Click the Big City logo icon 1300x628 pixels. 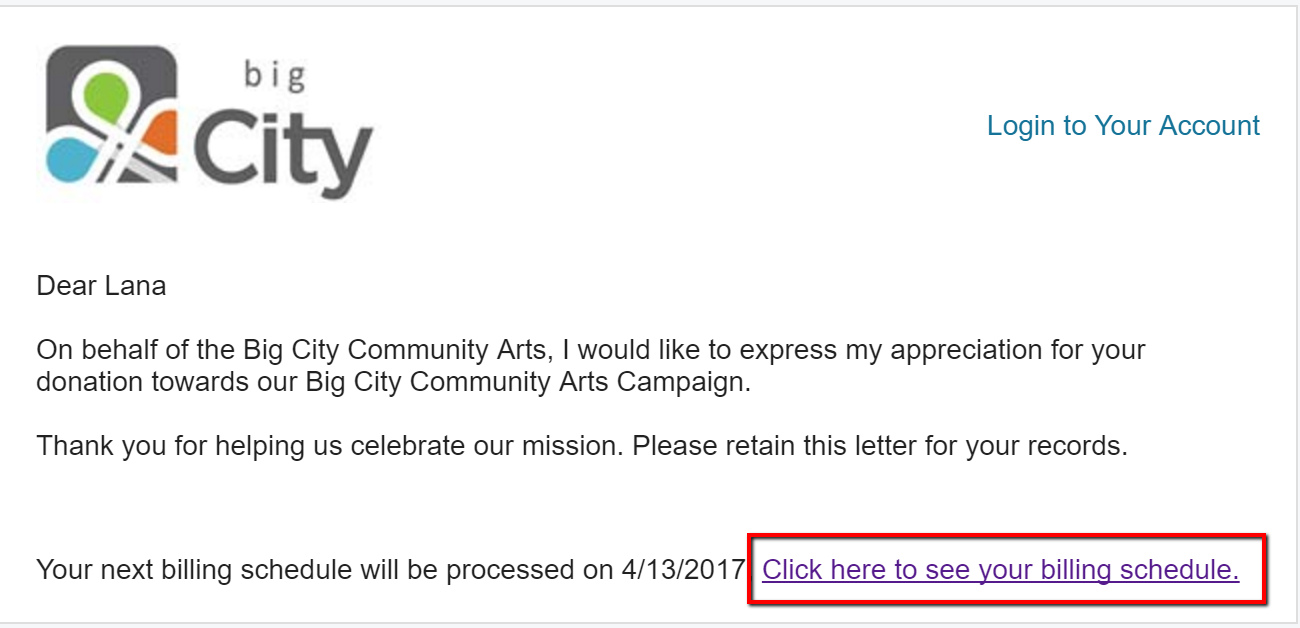click(x=112, y=115)
